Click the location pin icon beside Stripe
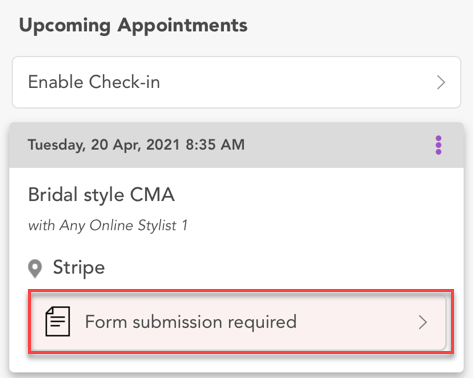This screenshot has height=378, width=473. coord(35,269)
